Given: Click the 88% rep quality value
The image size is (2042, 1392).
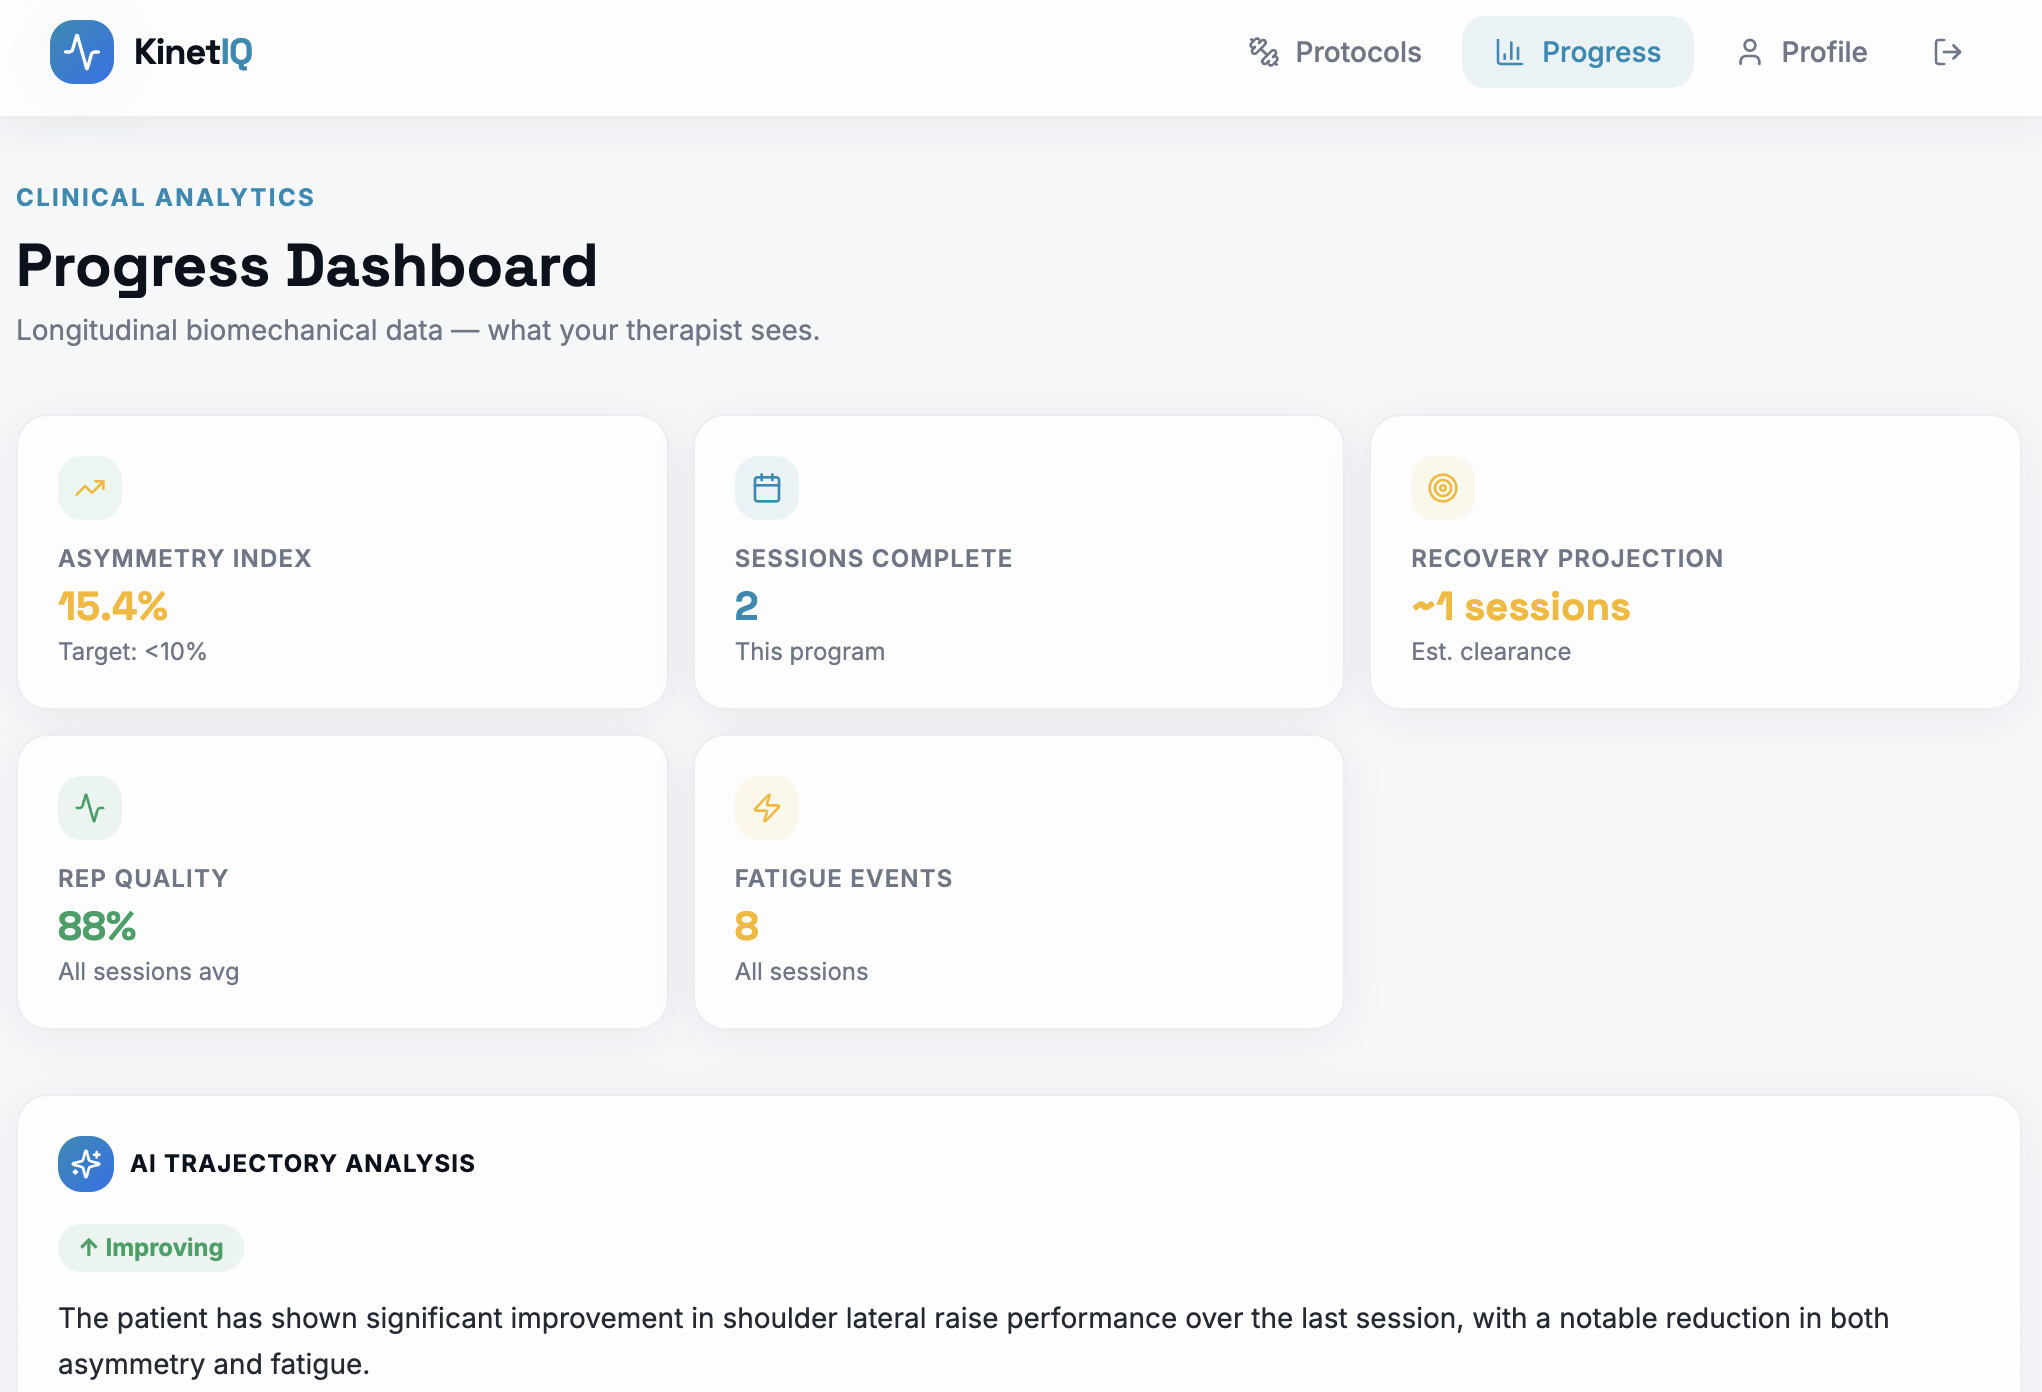Looking at the screenshot, I should click(x=97, y=926).
